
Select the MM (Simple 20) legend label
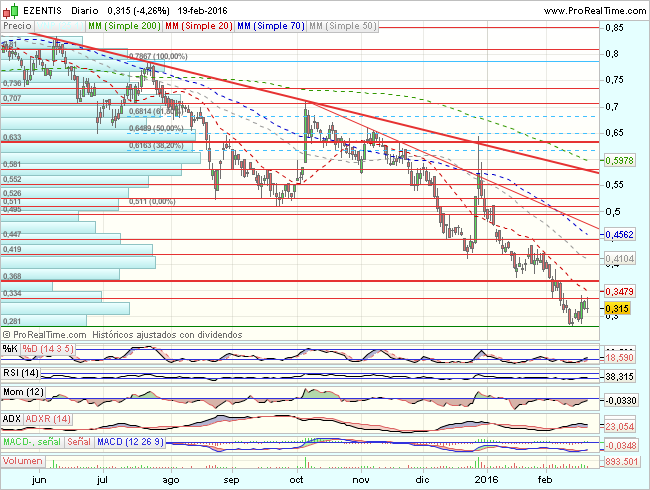(199, 26)
